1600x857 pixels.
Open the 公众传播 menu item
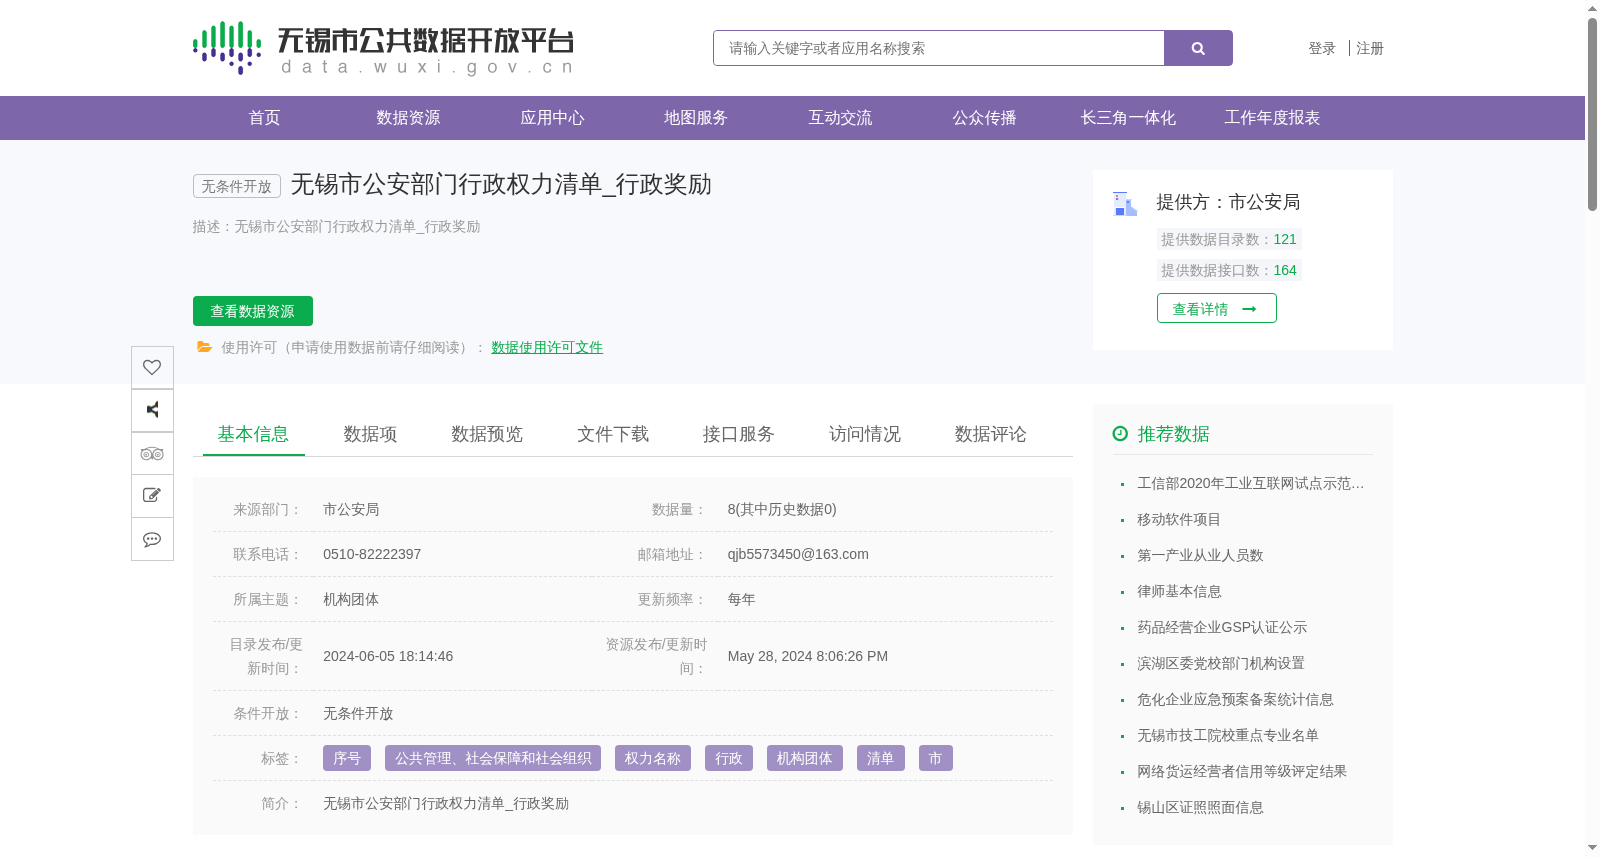984,118
